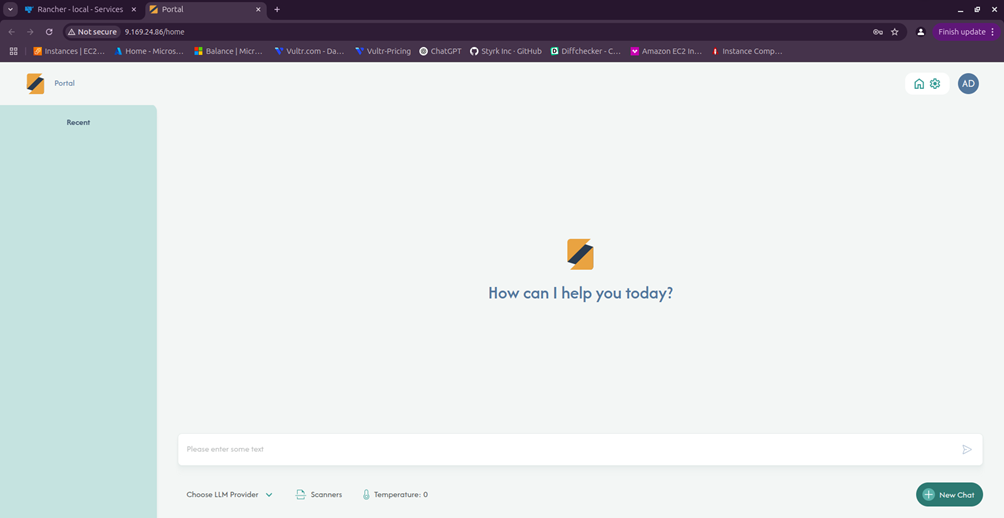The image size is (1004, 518).
Task: Click the Portal logo in the header
Action: tap(35, 83)
